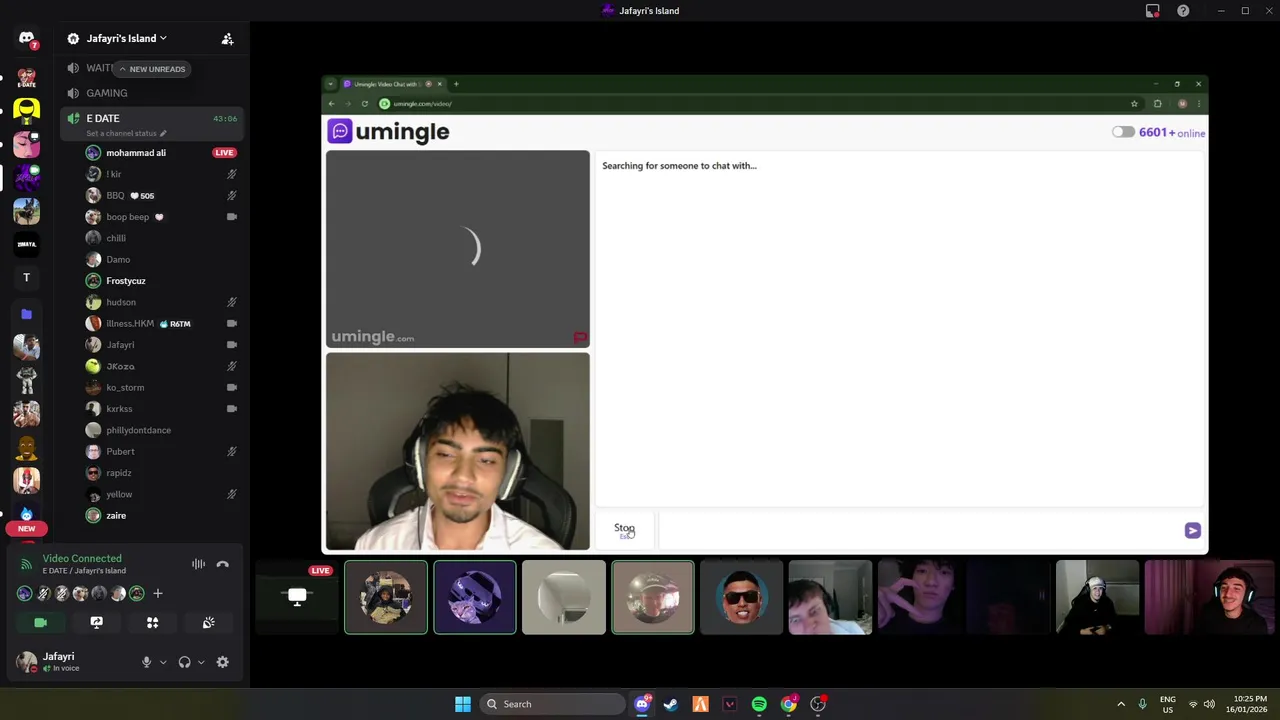The image size is (1280, 720).
Task: Click the ENG US language indicator
Action: tap(1167, 704)
